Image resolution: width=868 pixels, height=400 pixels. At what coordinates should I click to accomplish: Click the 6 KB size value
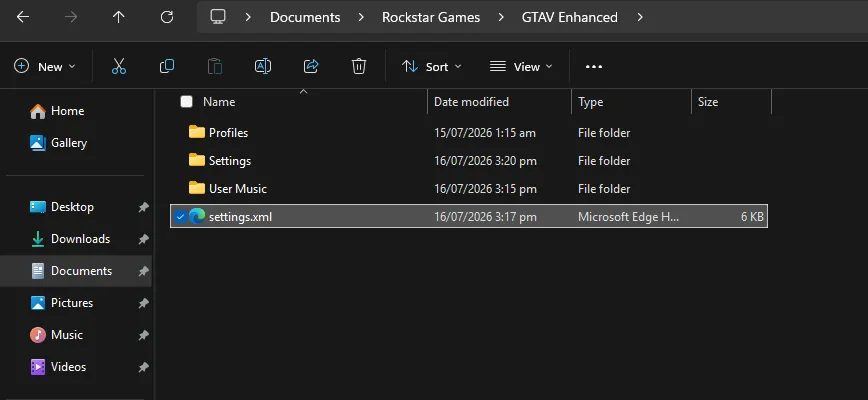click(752, 217)
